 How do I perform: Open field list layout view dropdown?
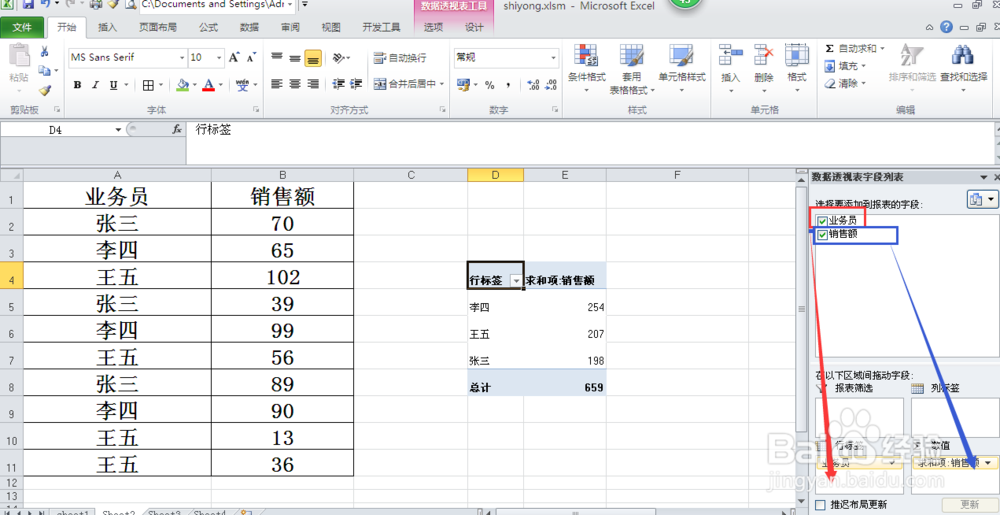[x=982, y=199]
